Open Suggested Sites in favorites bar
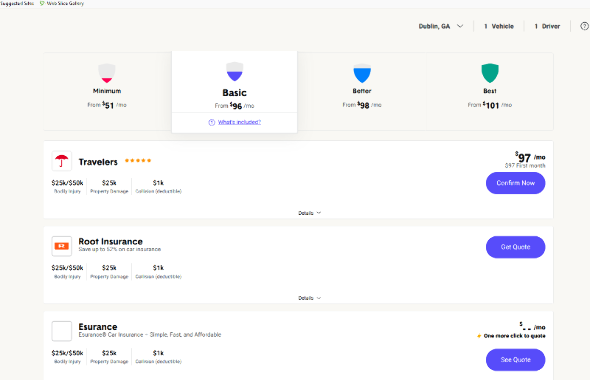Viewport: 590px width, 380px height. point(17,3)
